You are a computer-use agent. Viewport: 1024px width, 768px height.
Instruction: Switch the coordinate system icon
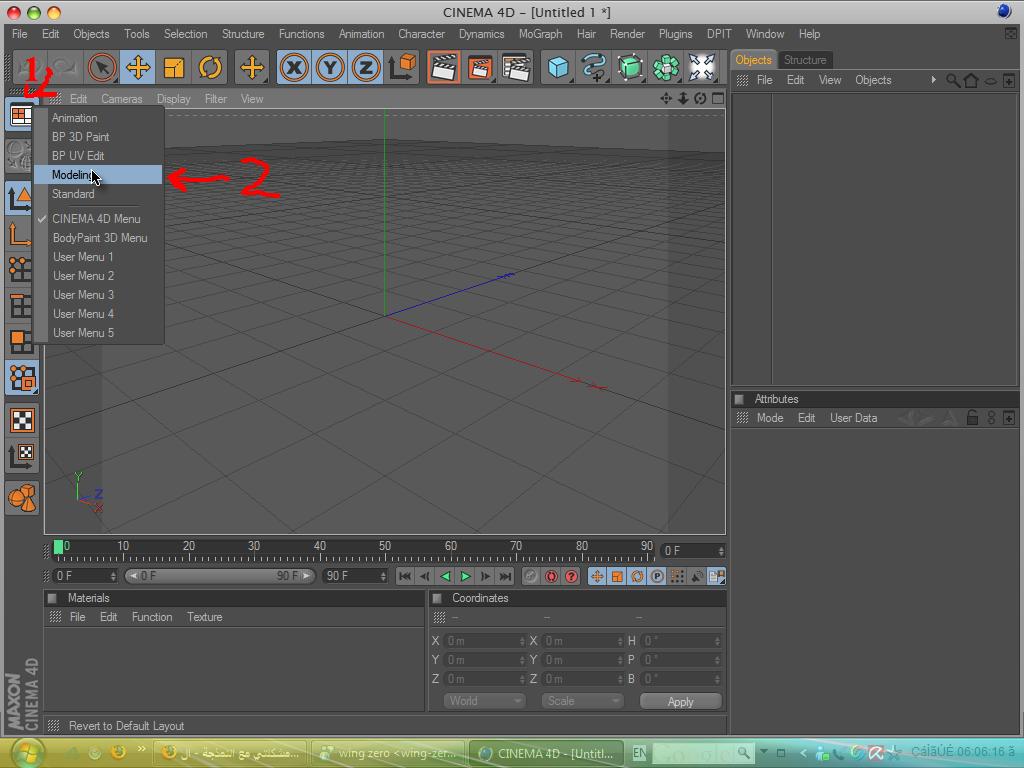(402, 67)
